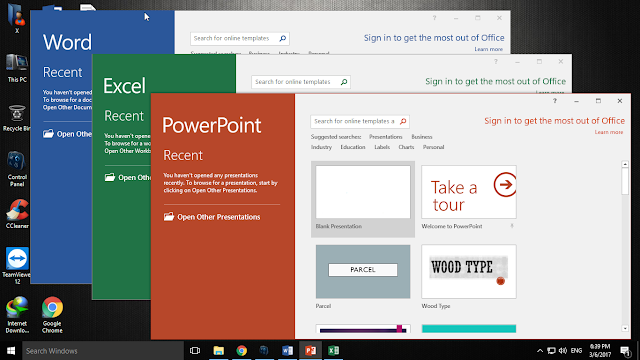Screen dimensions: 640x360
Task: Select the Education suggested search
Action: (353, 147)
